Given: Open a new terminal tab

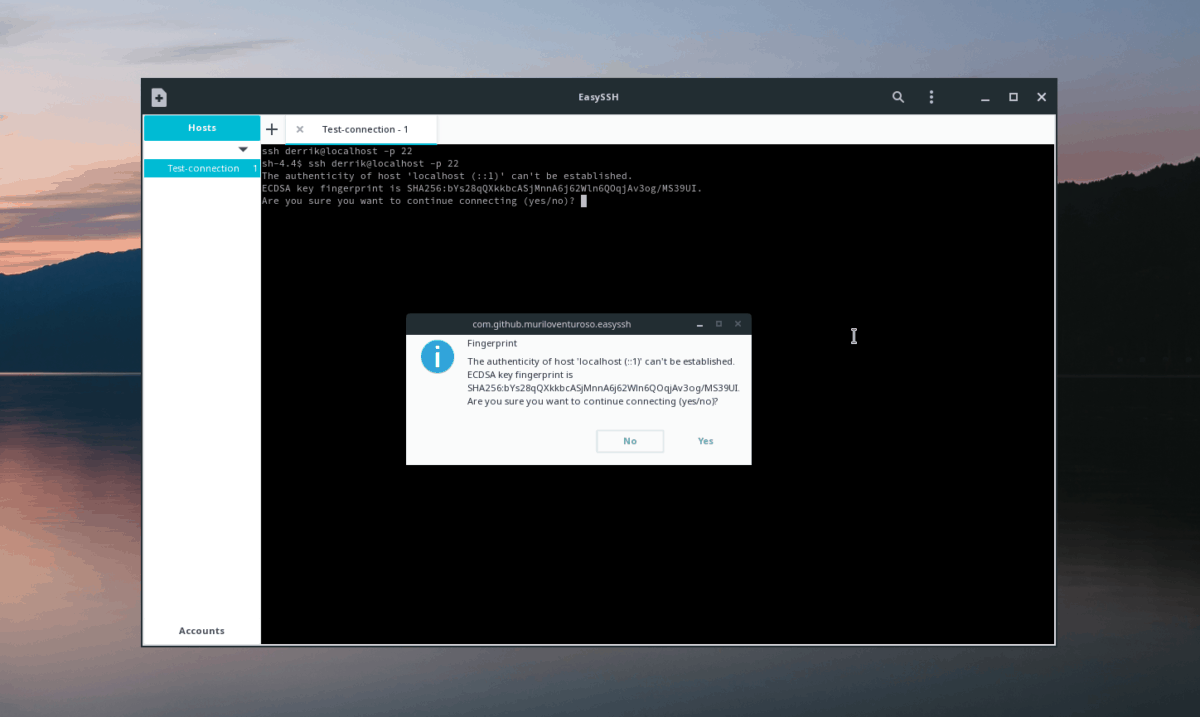Looking at the screenshot, I should (x=272, y=129).
